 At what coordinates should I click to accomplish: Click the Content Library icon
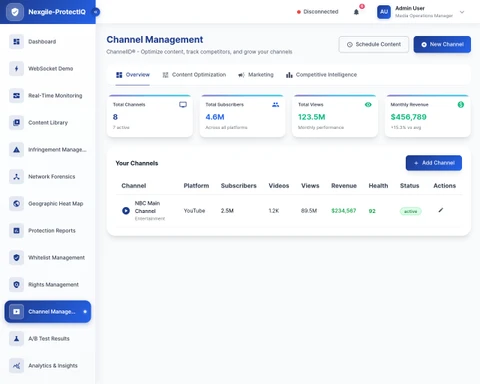(16, 123)
